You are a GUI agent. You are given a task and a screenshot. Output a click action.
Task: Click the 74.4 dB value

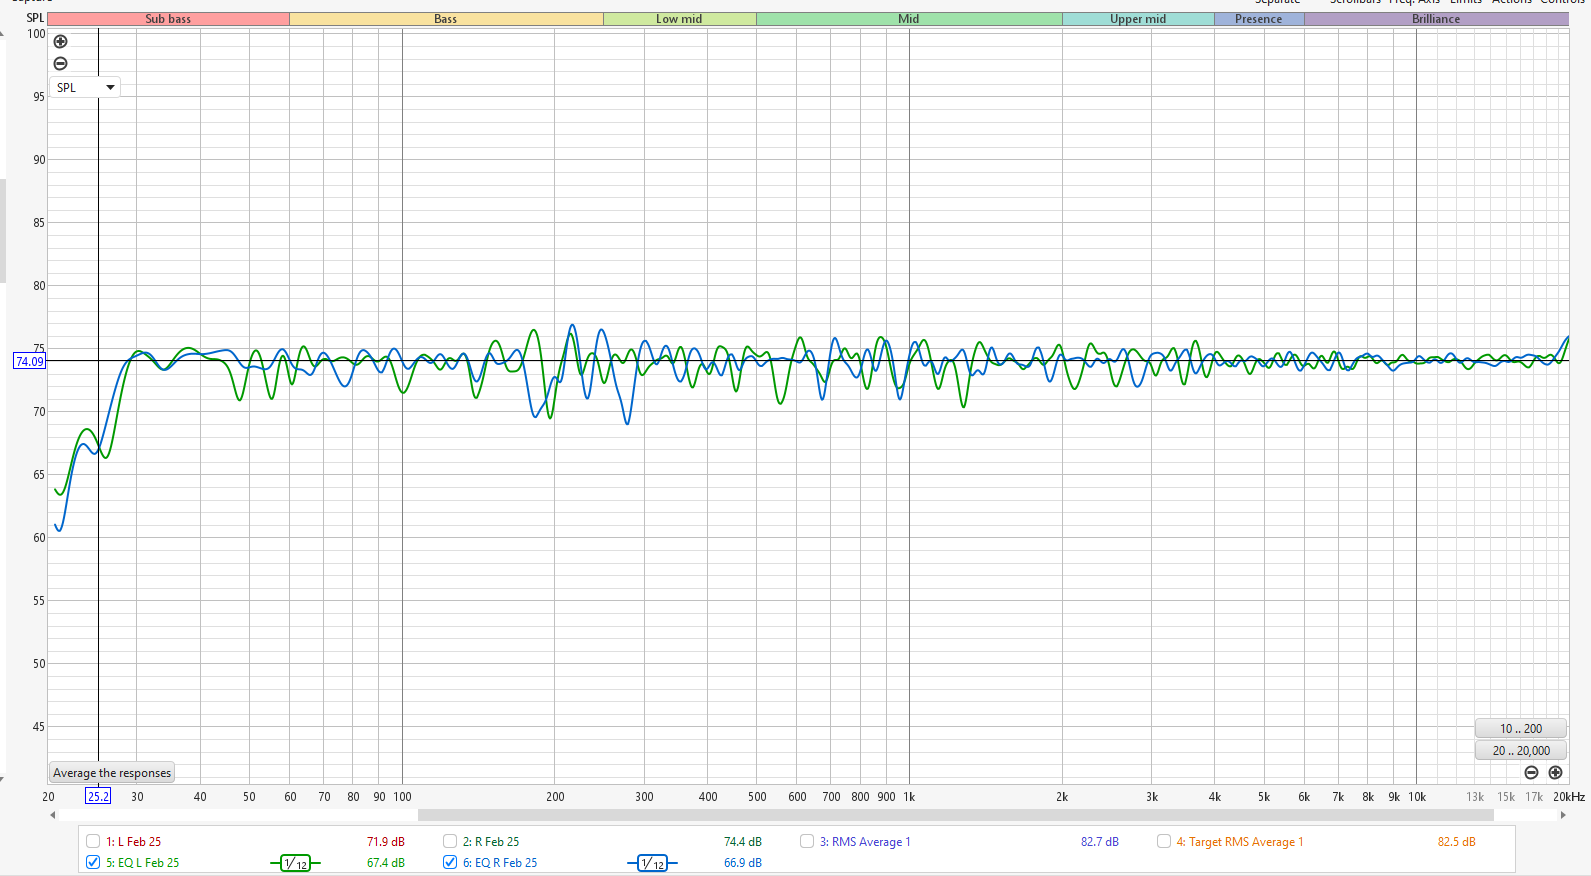[743, 842]
